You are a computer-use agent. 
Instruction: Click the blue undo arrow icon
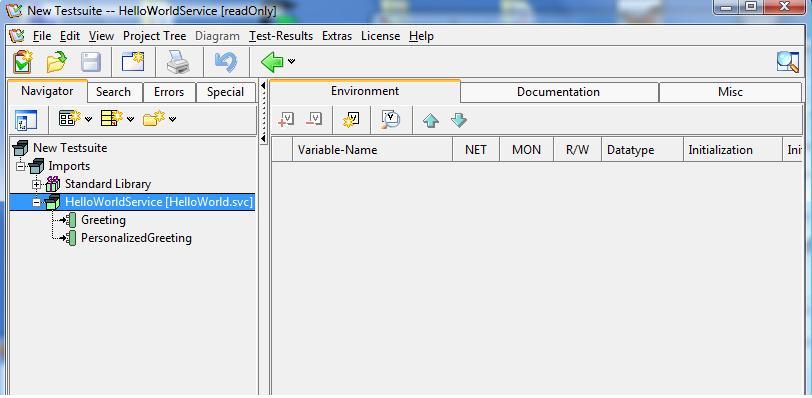click(x=226, y=62)
